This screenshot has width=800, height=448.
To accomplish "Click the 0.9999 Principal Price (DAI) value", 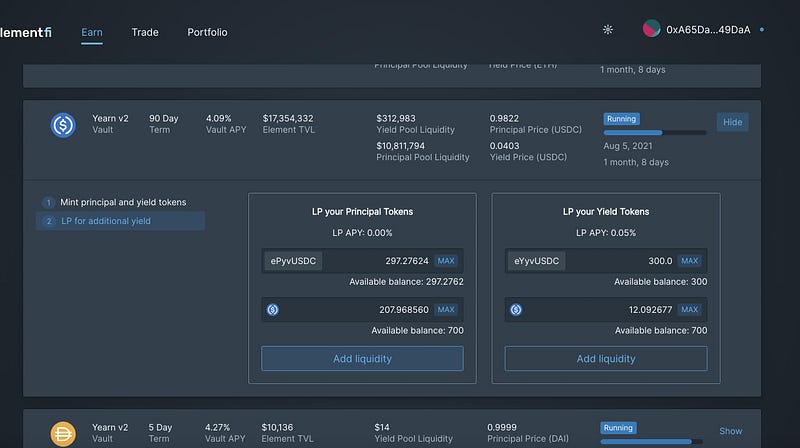I will (x=502, y=427).
